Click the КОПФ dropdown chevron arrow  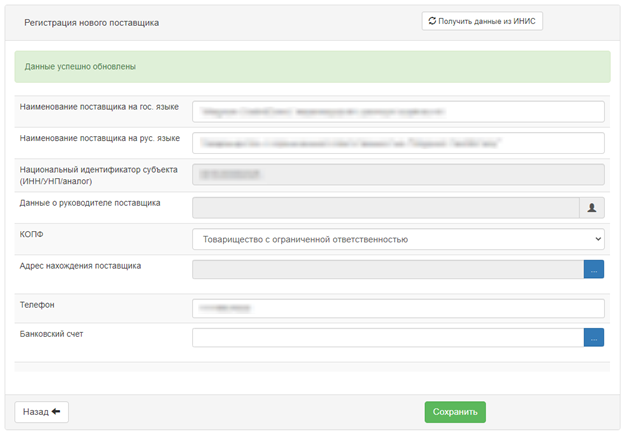pyautogui.click(x=598, y=239)
